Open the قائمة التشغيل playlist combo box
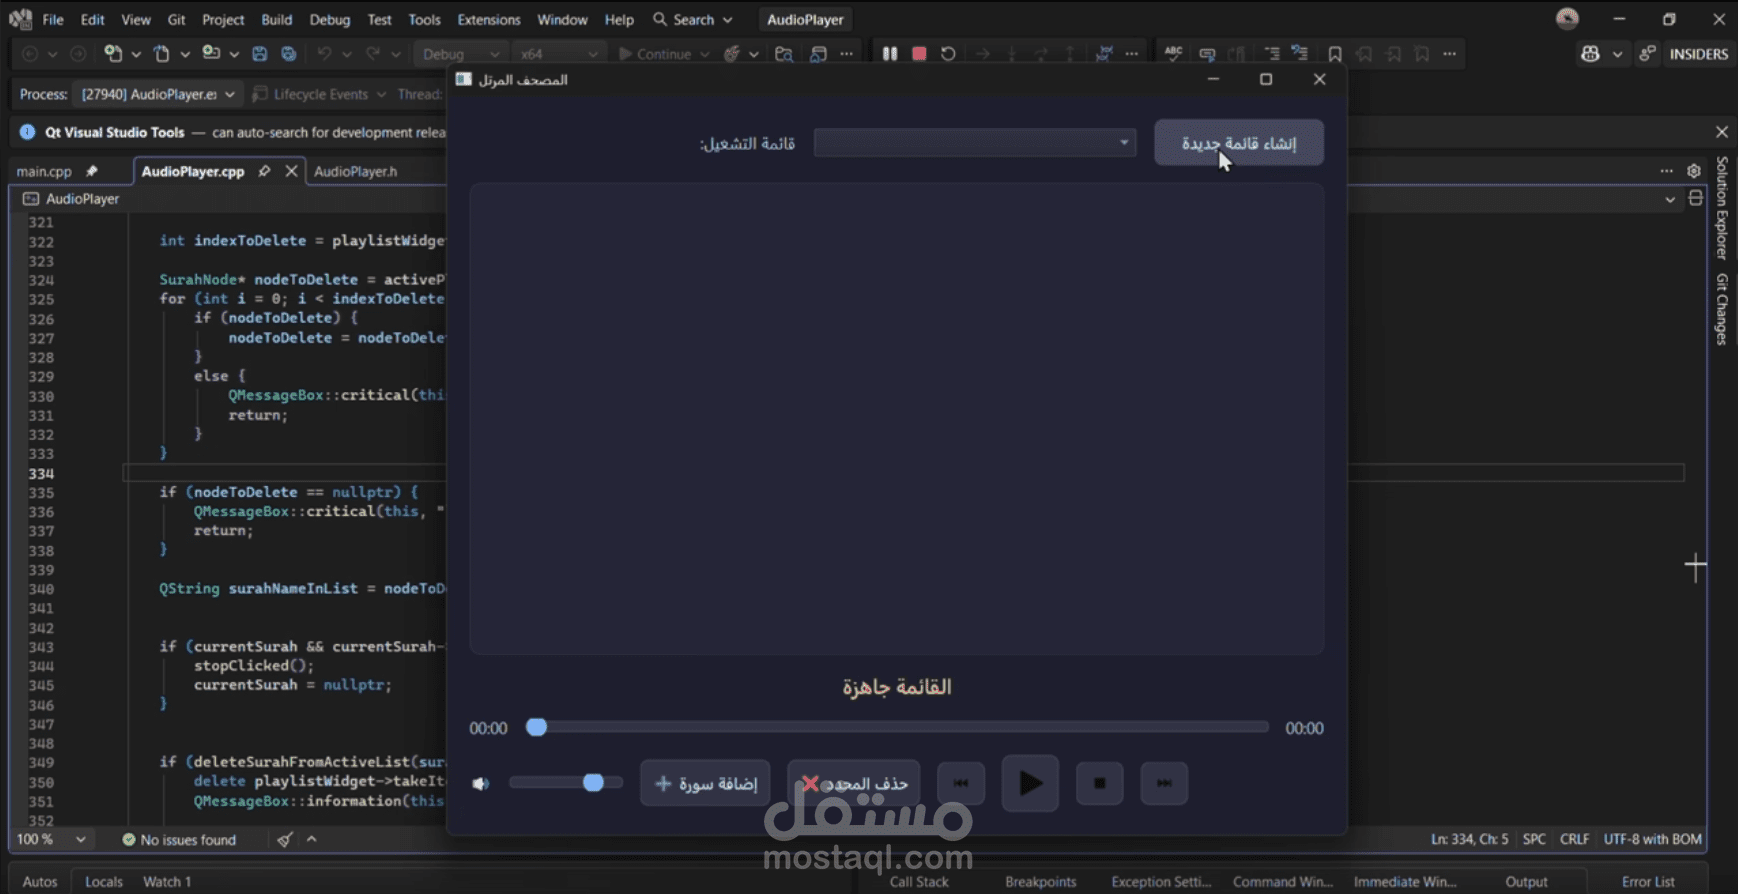Image resolution: width=1738 pixels, height=894 pixels. click(x=975, y=143)
